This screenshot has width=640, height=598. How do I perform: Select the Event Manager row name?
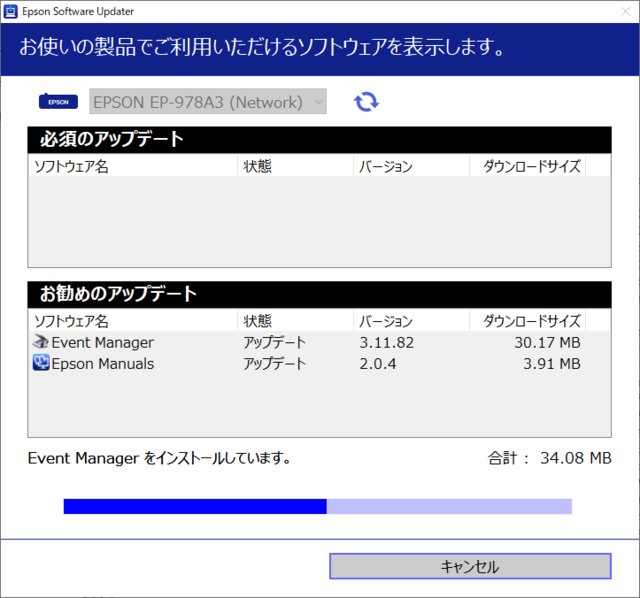(102, 342)
